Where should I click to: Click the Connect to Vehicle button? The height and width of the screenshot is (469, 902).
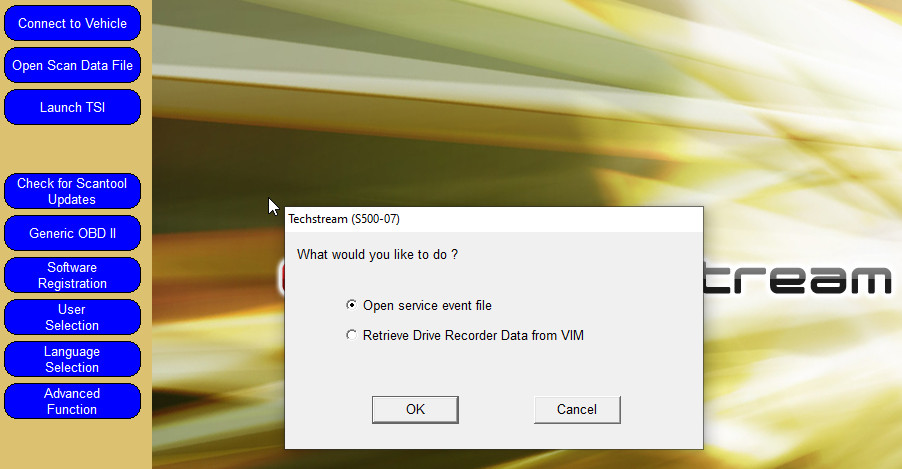coord(72,24)
